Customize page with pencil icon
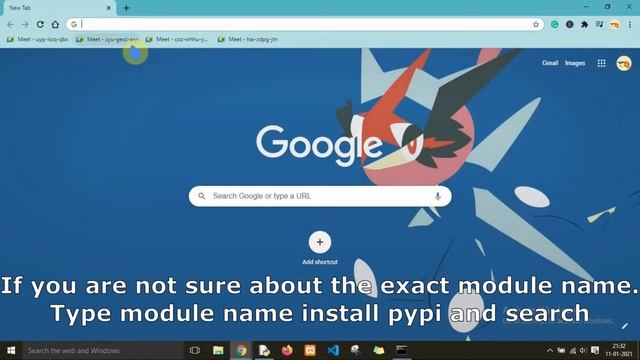Viewport: 640px width, 360px height. pos(625,326)
